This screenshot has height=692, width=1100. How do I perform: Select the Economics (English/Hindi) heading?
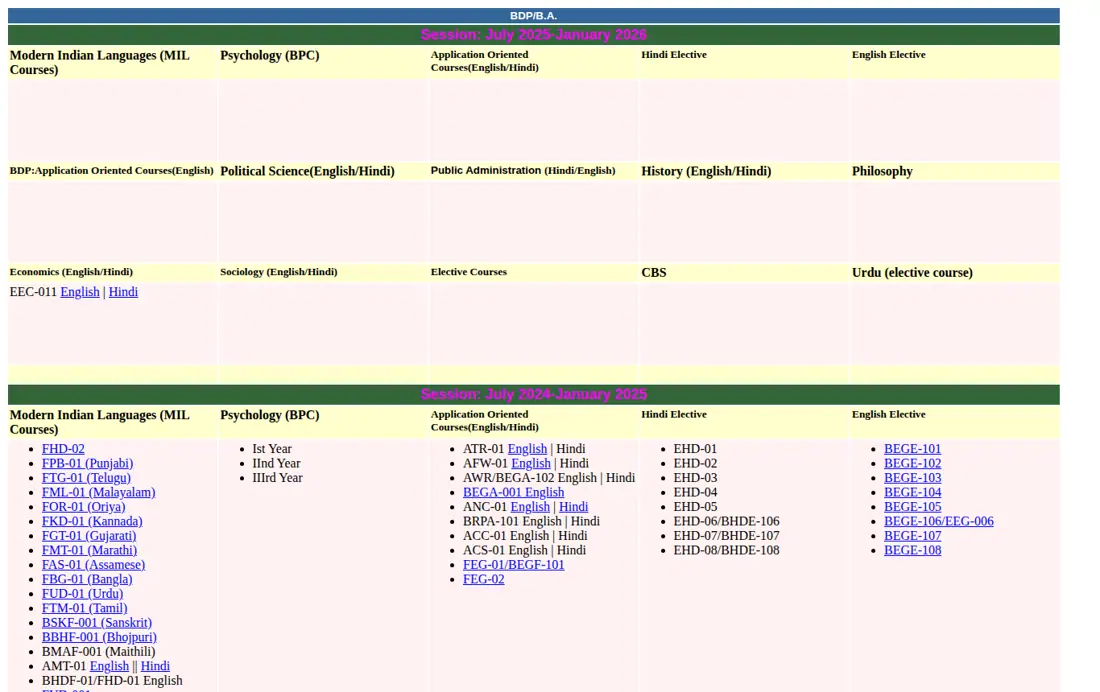[x=71, y=272]
